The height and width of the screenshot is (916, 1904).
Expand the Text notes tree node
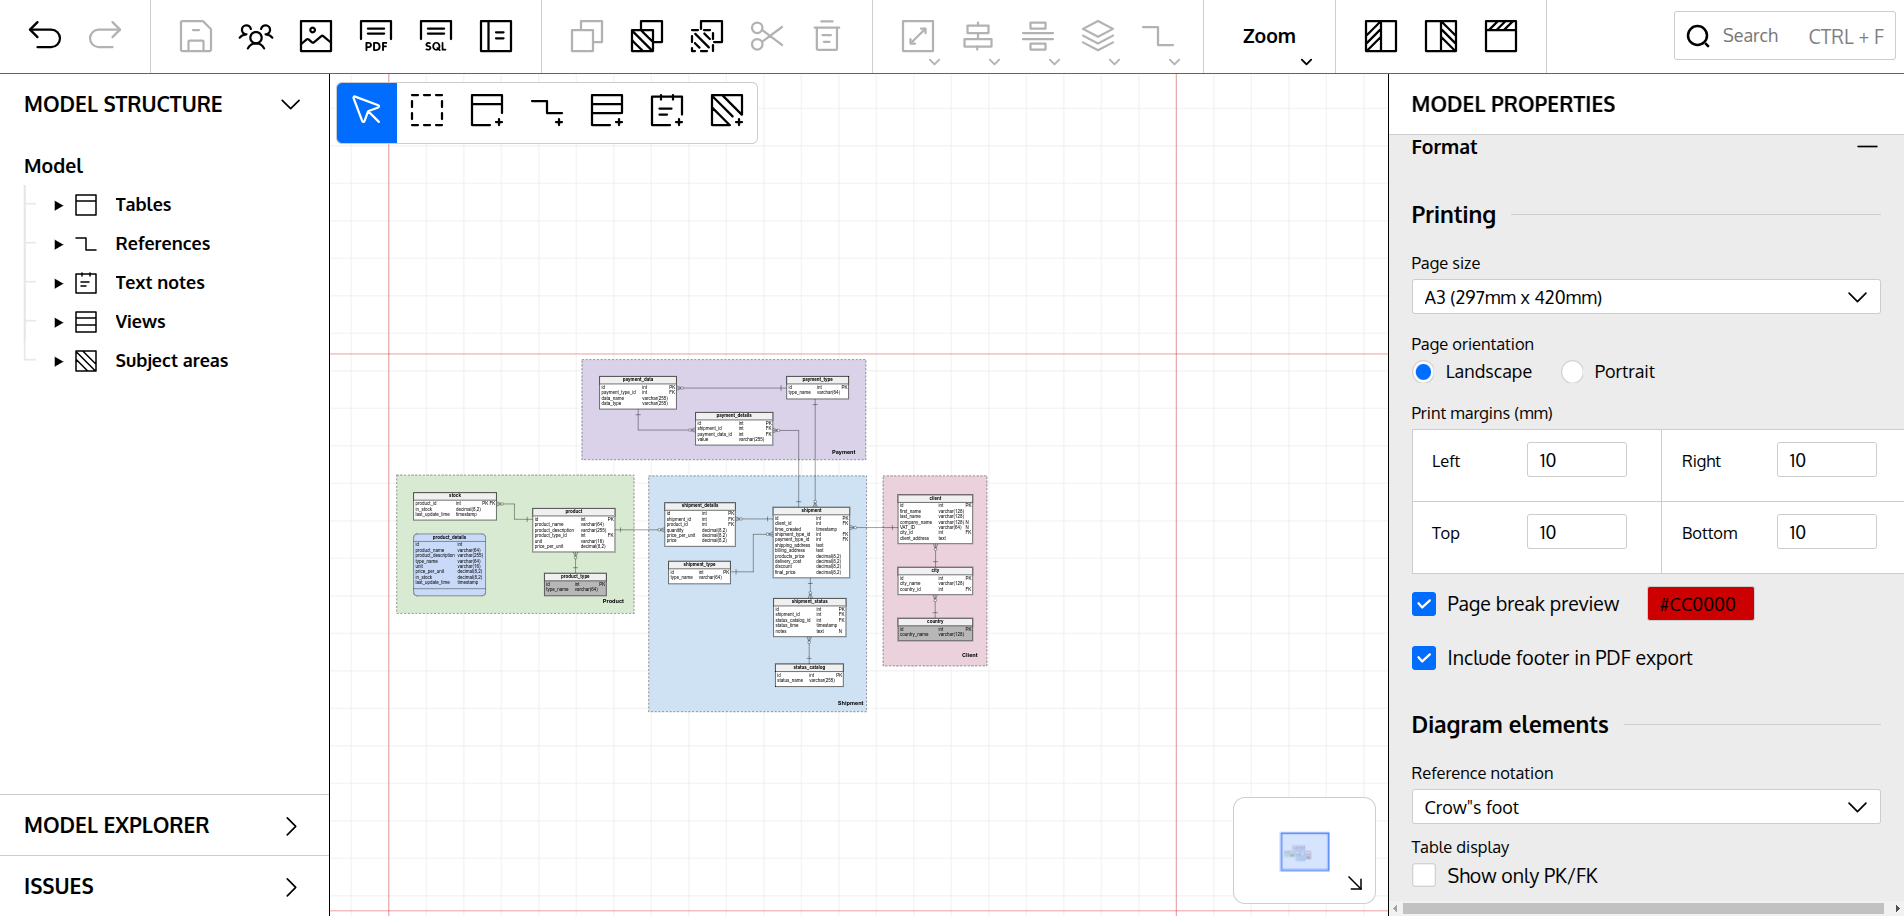coord(58,283)
